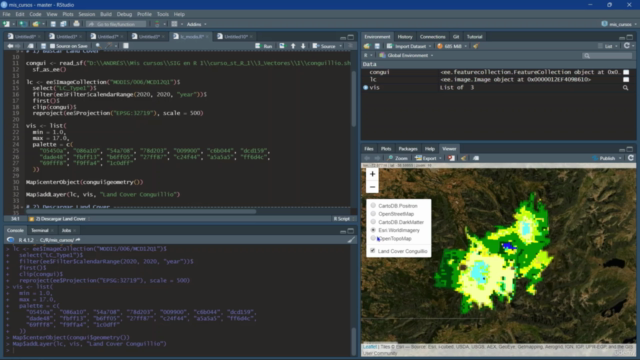This screenshot has width=640, height=360.
Task: Switch to the History tab
Action: 405,37
